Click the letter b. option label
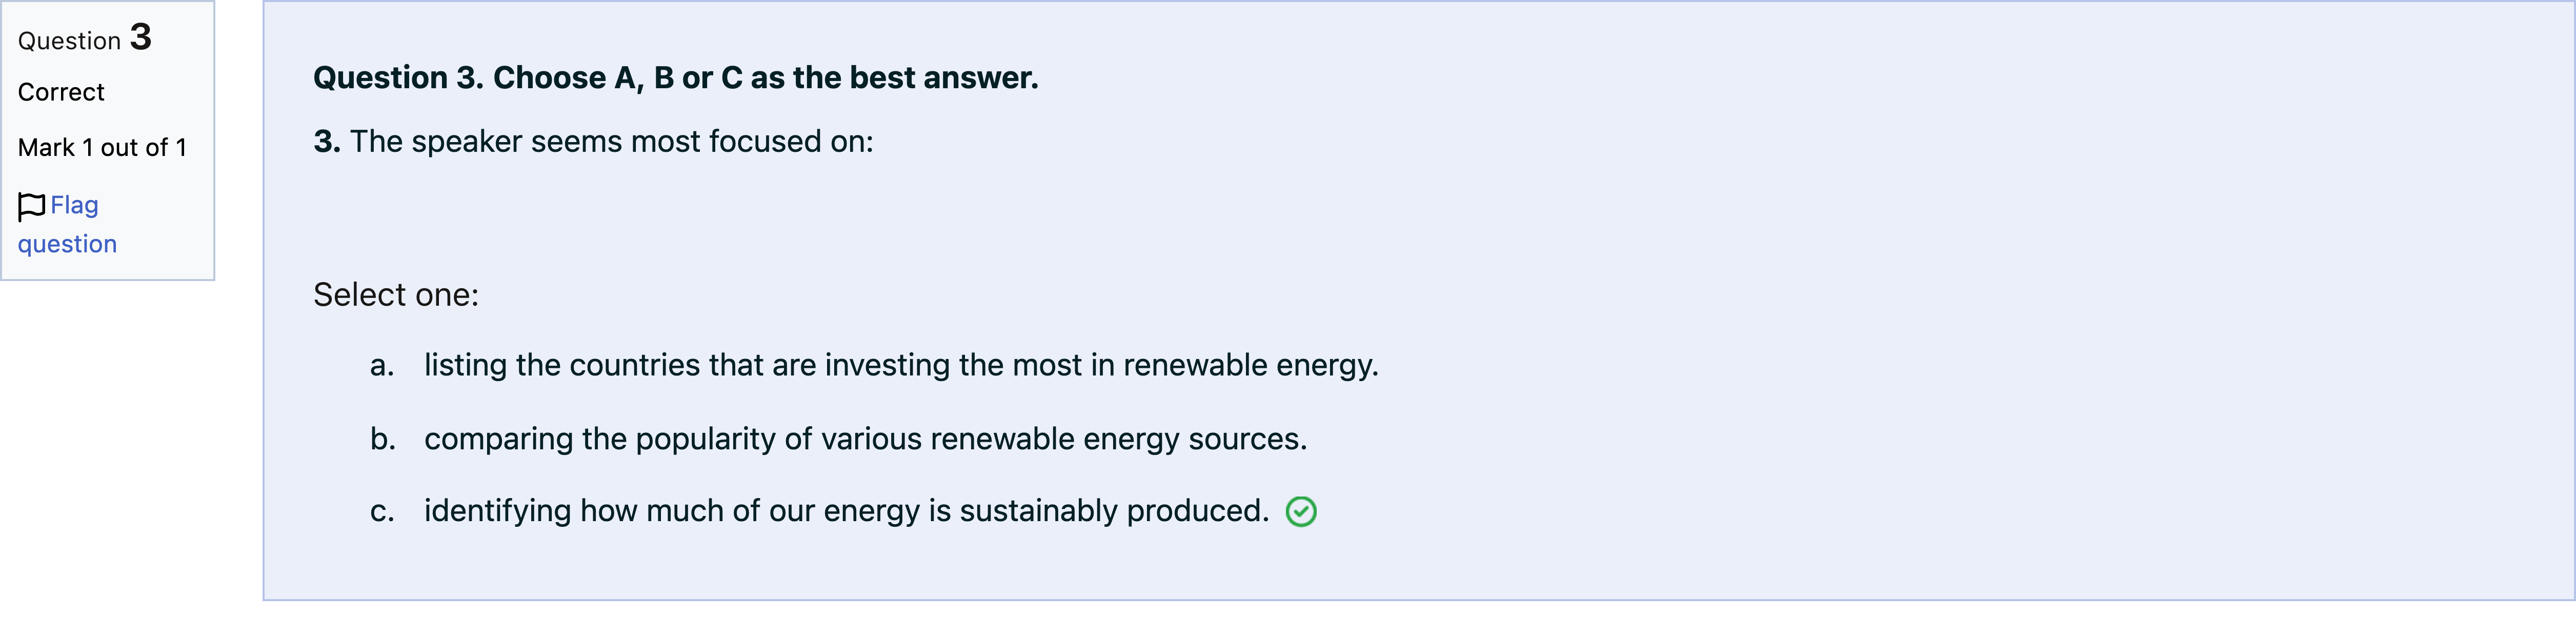Viewport: 2576px width, 634px height. coord(383,439)
